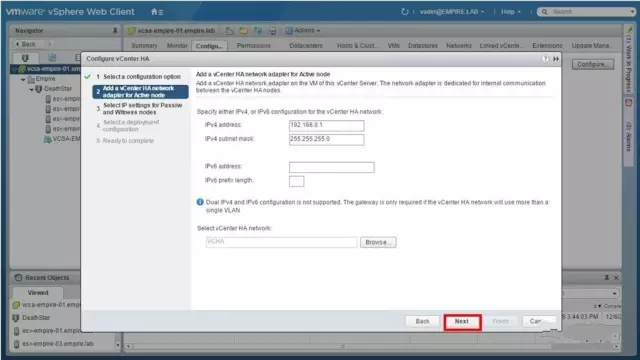Open the search options dropdown arrow
640x360 pixels.
point(632,12)
